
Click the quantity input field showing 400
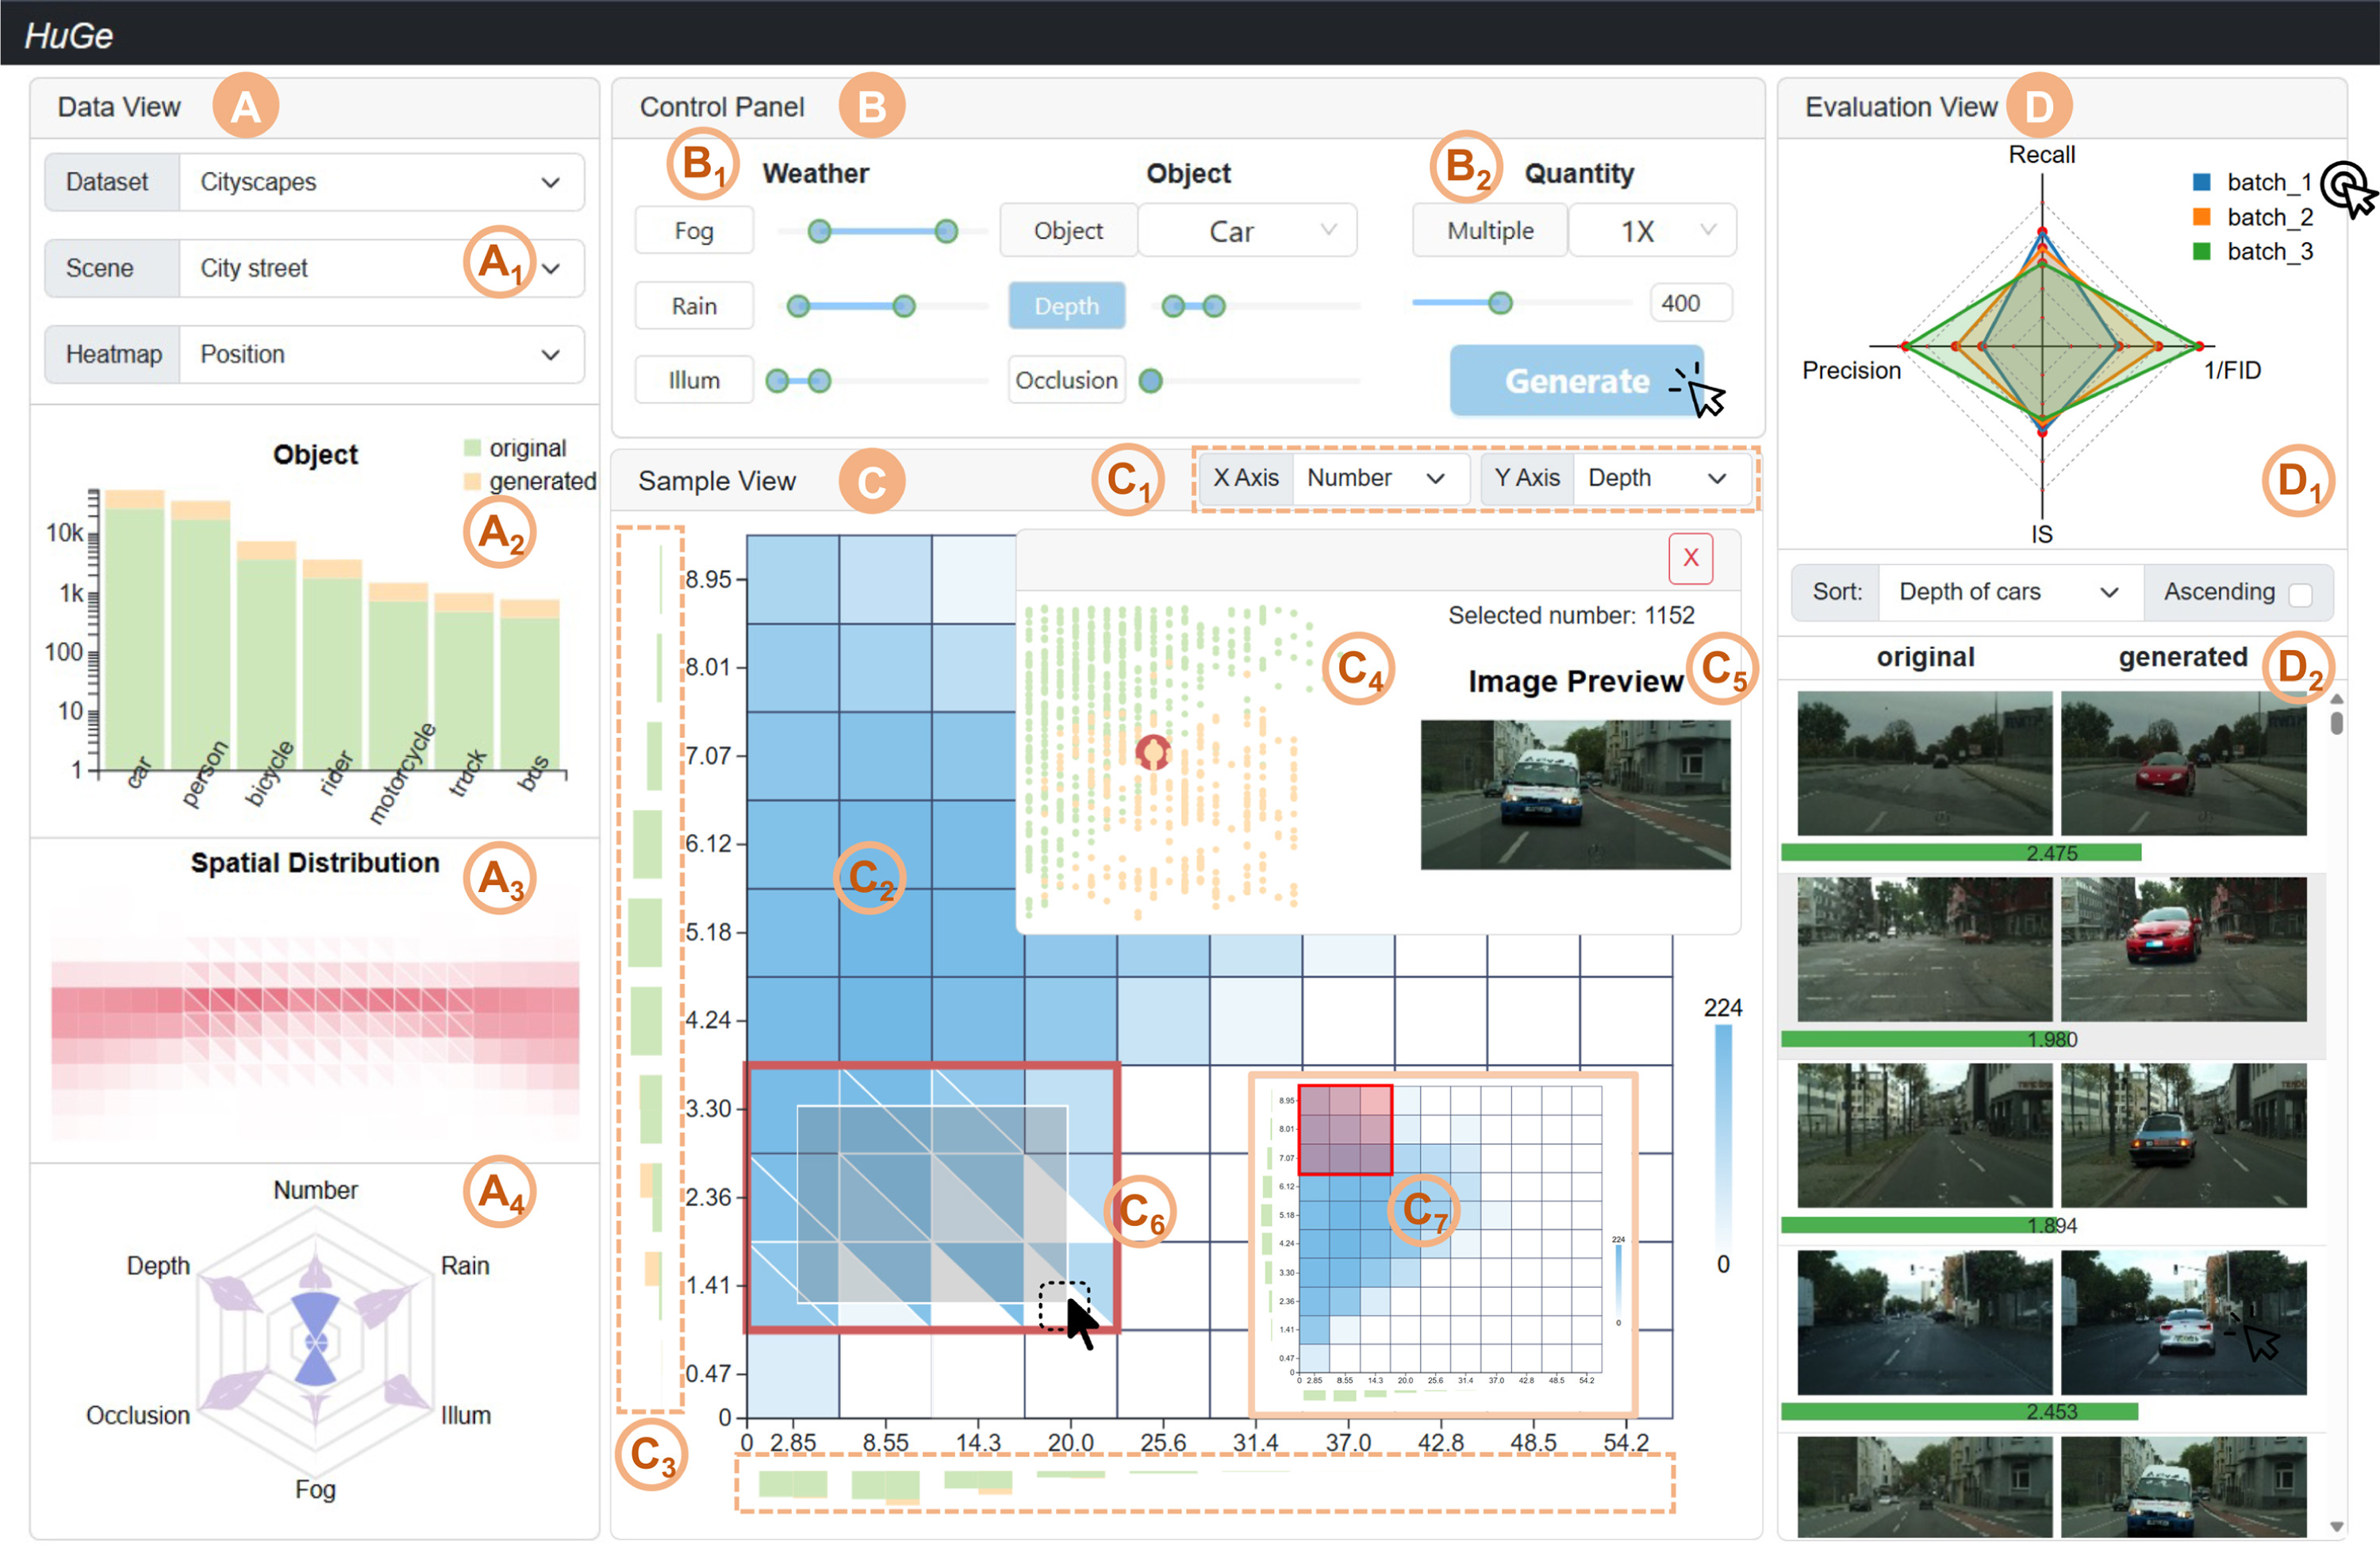click(1689, 303)
